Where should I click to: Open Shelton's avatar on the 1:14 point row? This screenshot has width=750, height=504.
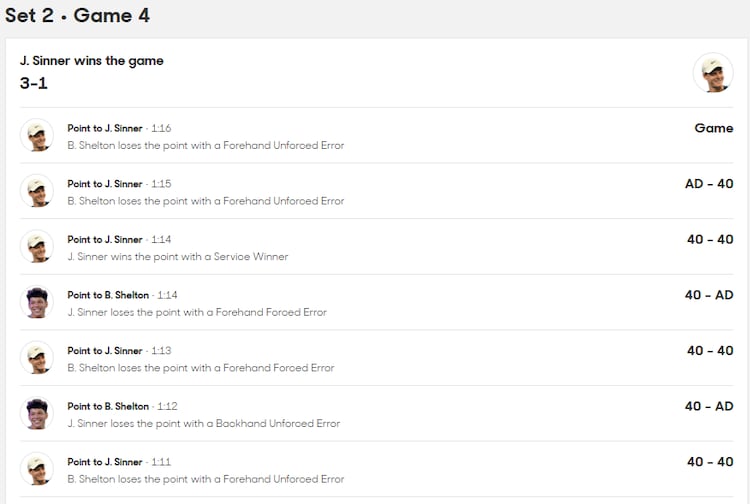(37, 303)
